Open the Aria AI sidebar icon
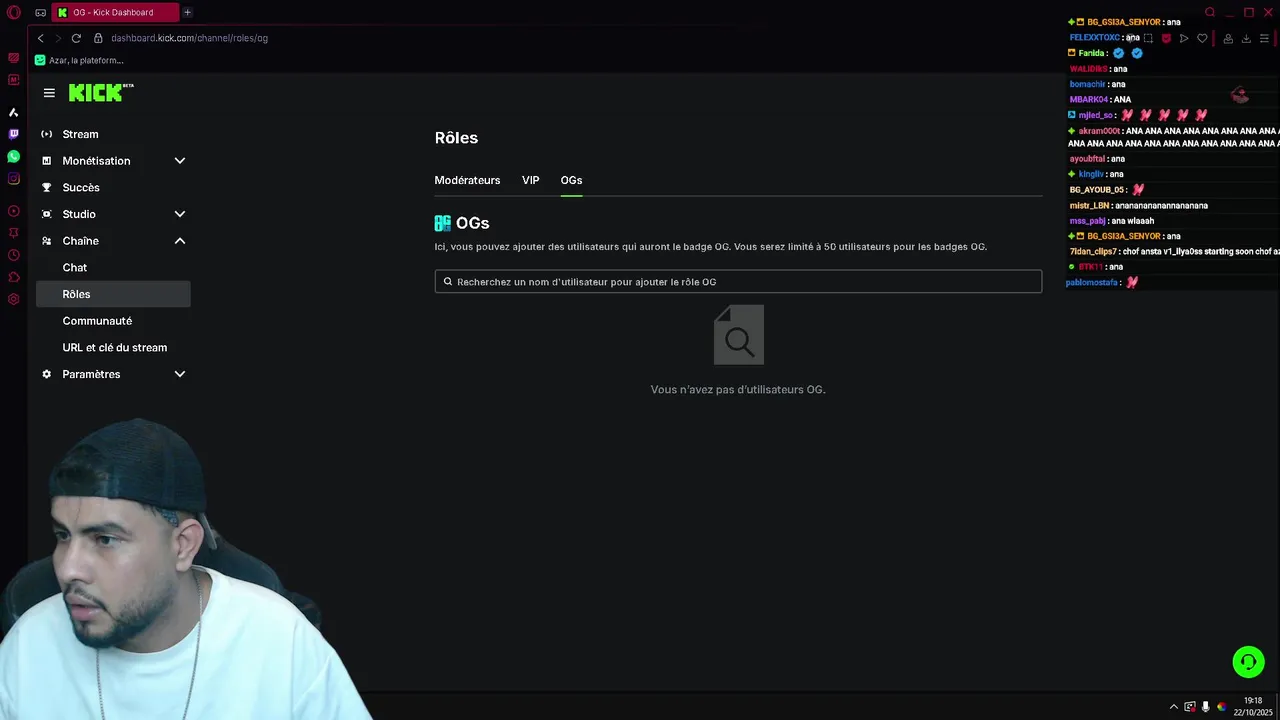The width and height of the screenshot is (1280, 720). 13,112
